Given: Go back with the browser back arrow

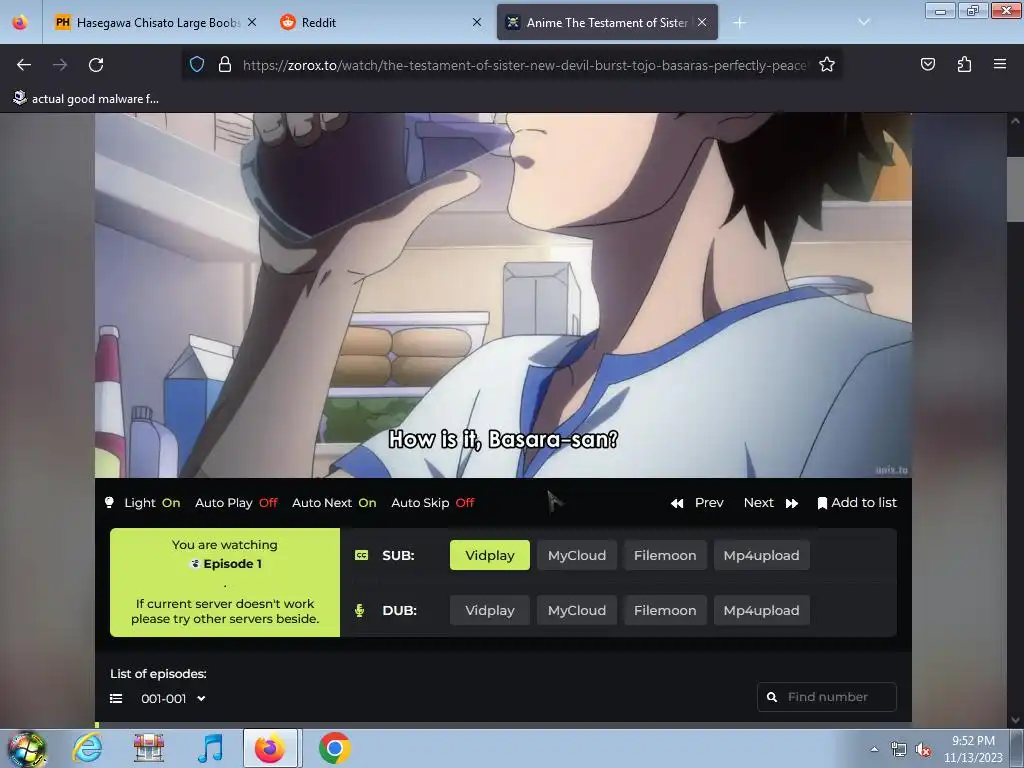Looking at the screenshot, I should coord(24,65).
